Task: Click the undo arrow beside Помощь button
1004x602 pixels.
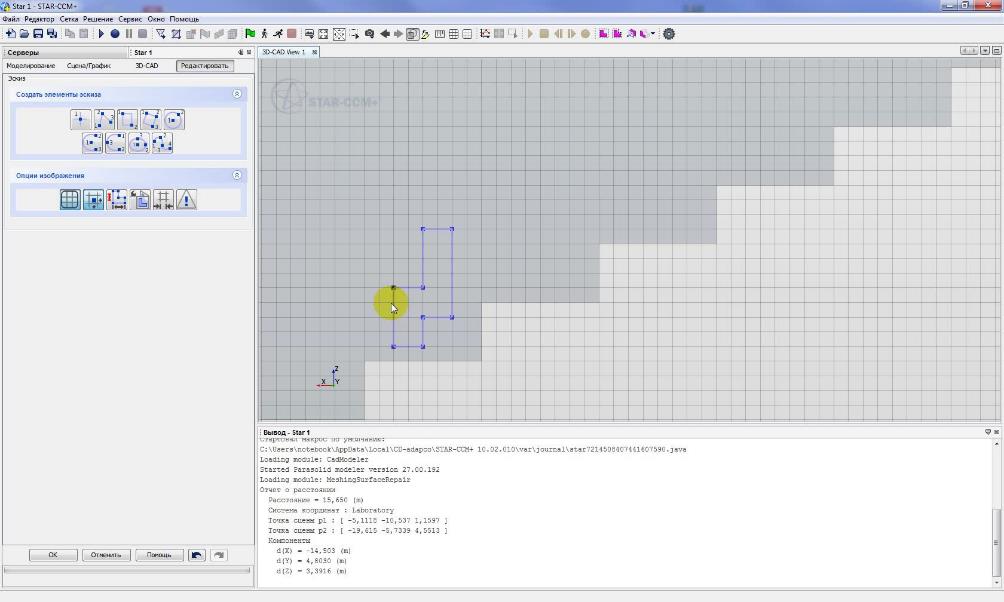Action: coord(197,555)
